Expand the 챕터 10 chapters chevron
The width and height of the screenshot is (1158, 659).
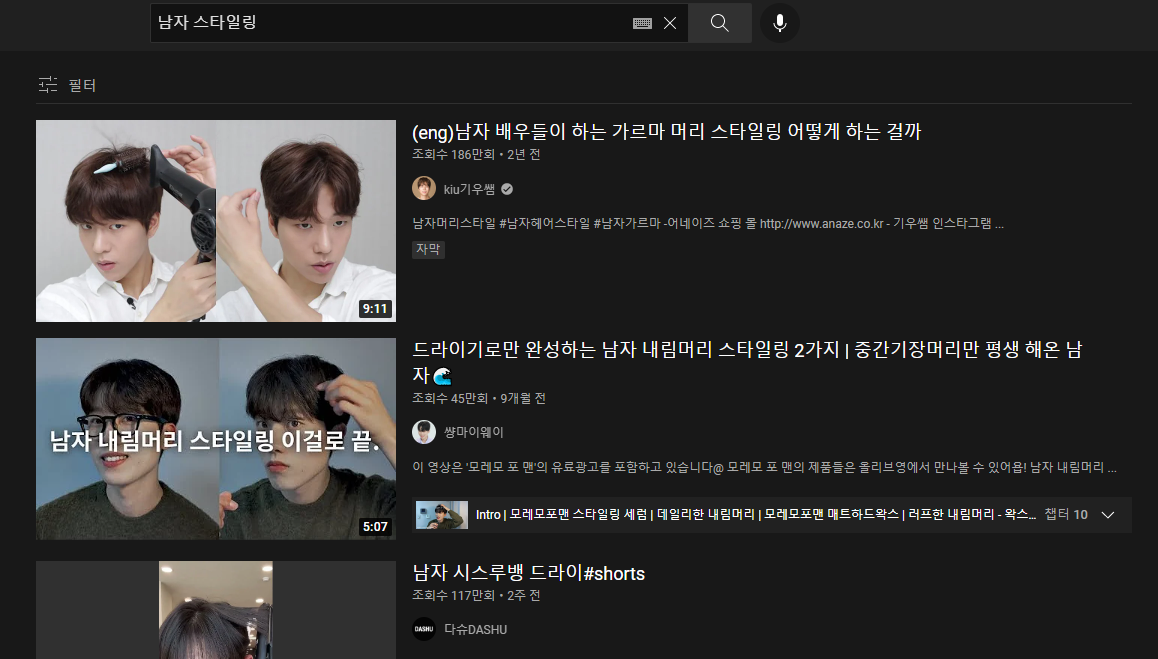tap(1108, 515)
